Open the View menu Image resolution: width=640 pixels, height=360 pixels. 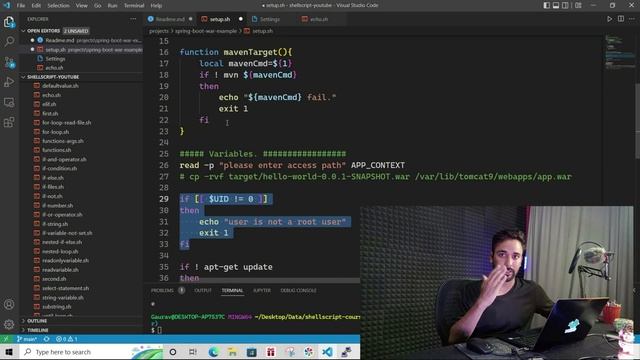(x=82, y=5)
